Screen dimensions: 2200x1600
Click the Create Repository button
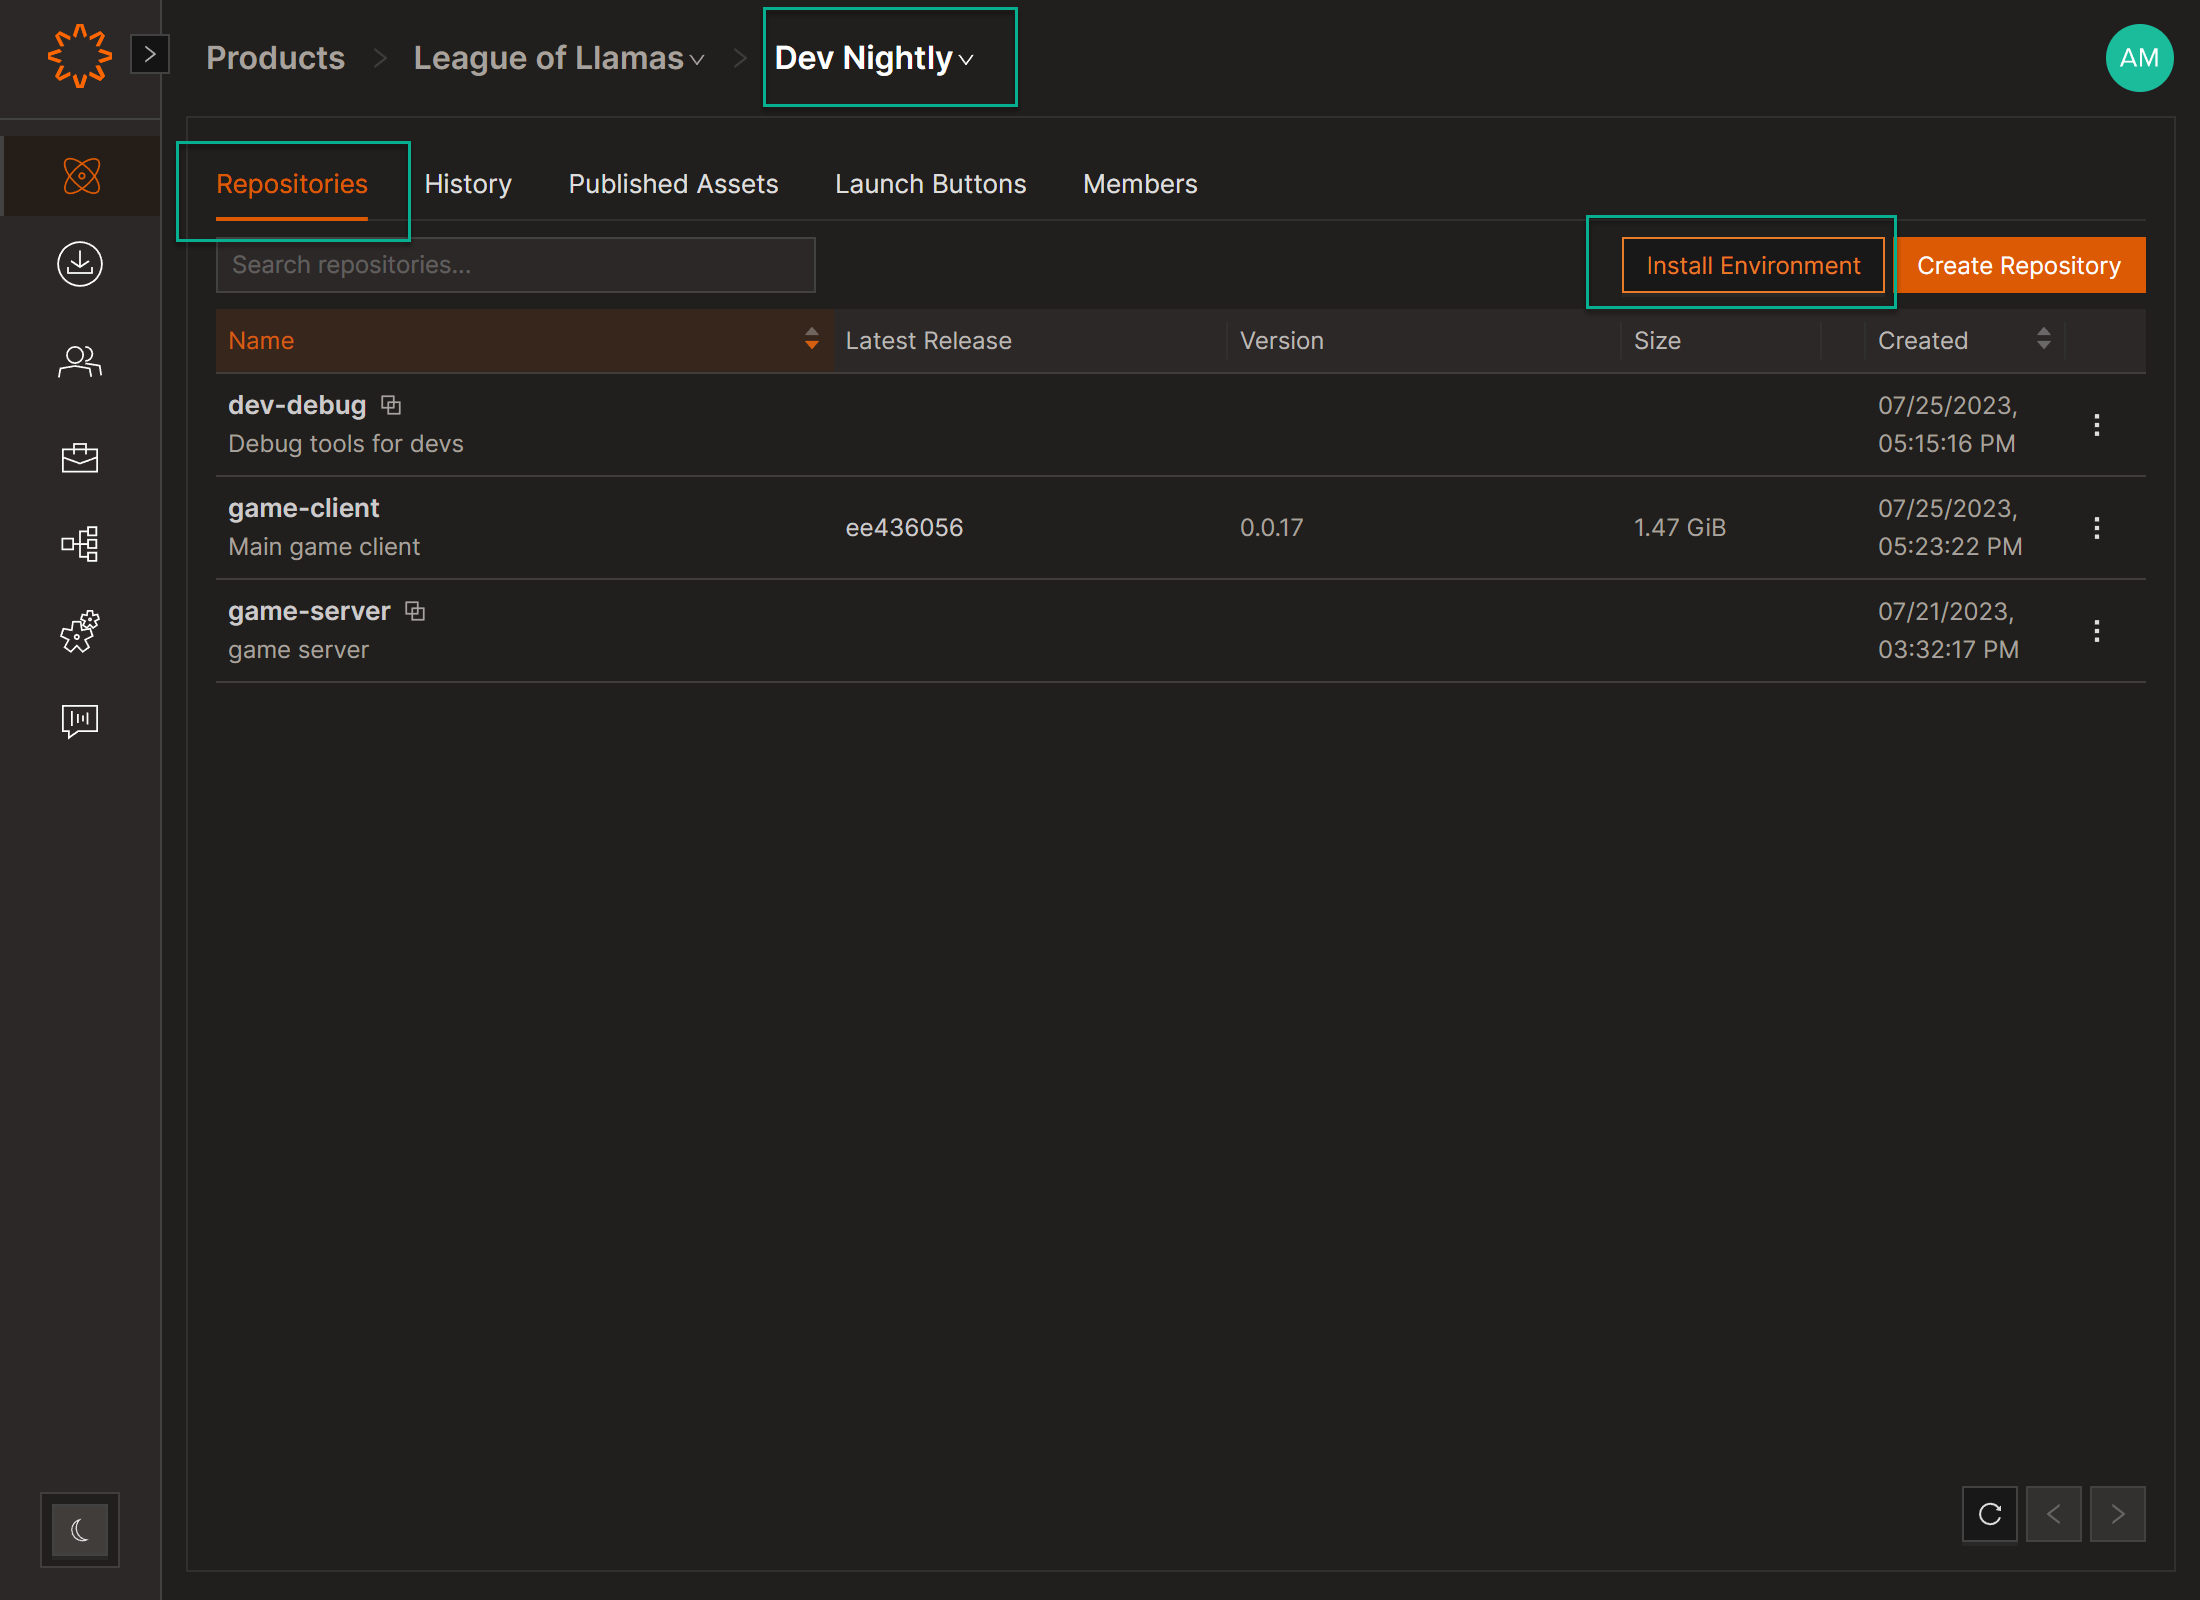2019,265
